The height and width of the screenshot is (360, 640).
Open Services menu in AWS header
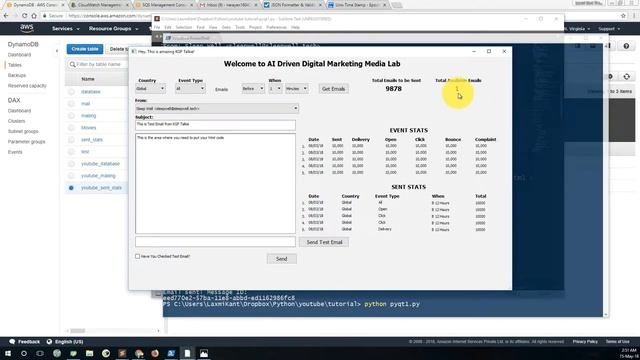tap(65, 29)
